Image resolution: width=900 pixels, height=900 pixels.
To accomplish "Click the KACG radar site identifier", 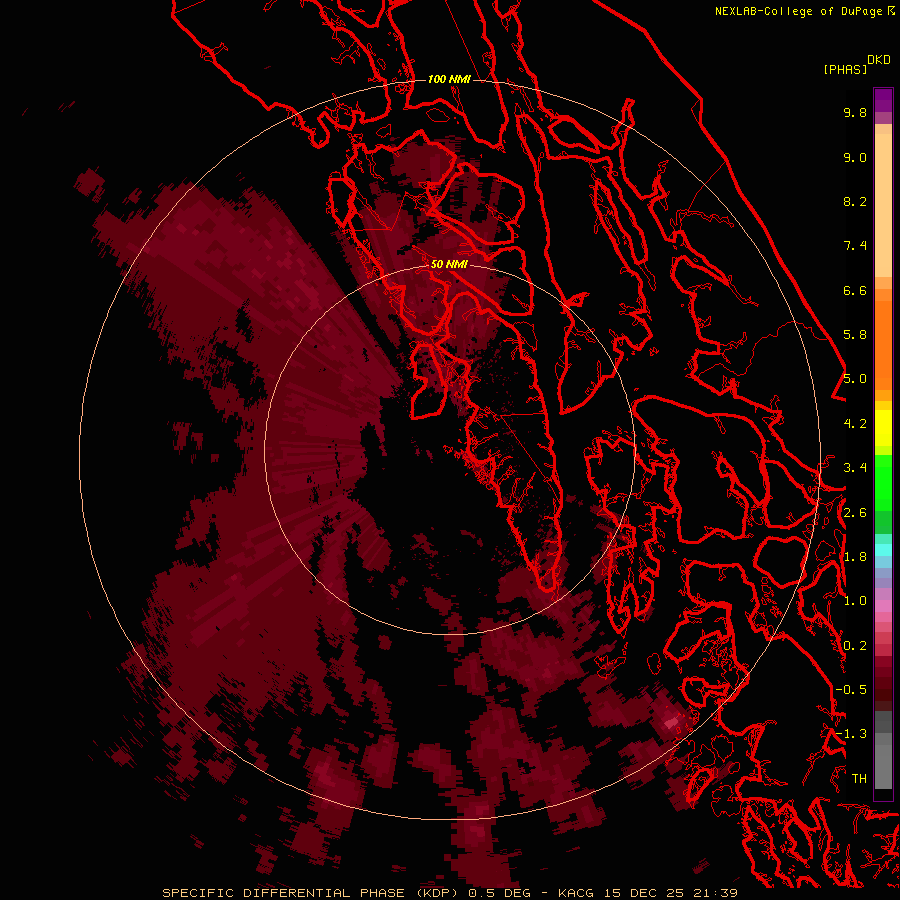I will [x=577, y=893].
